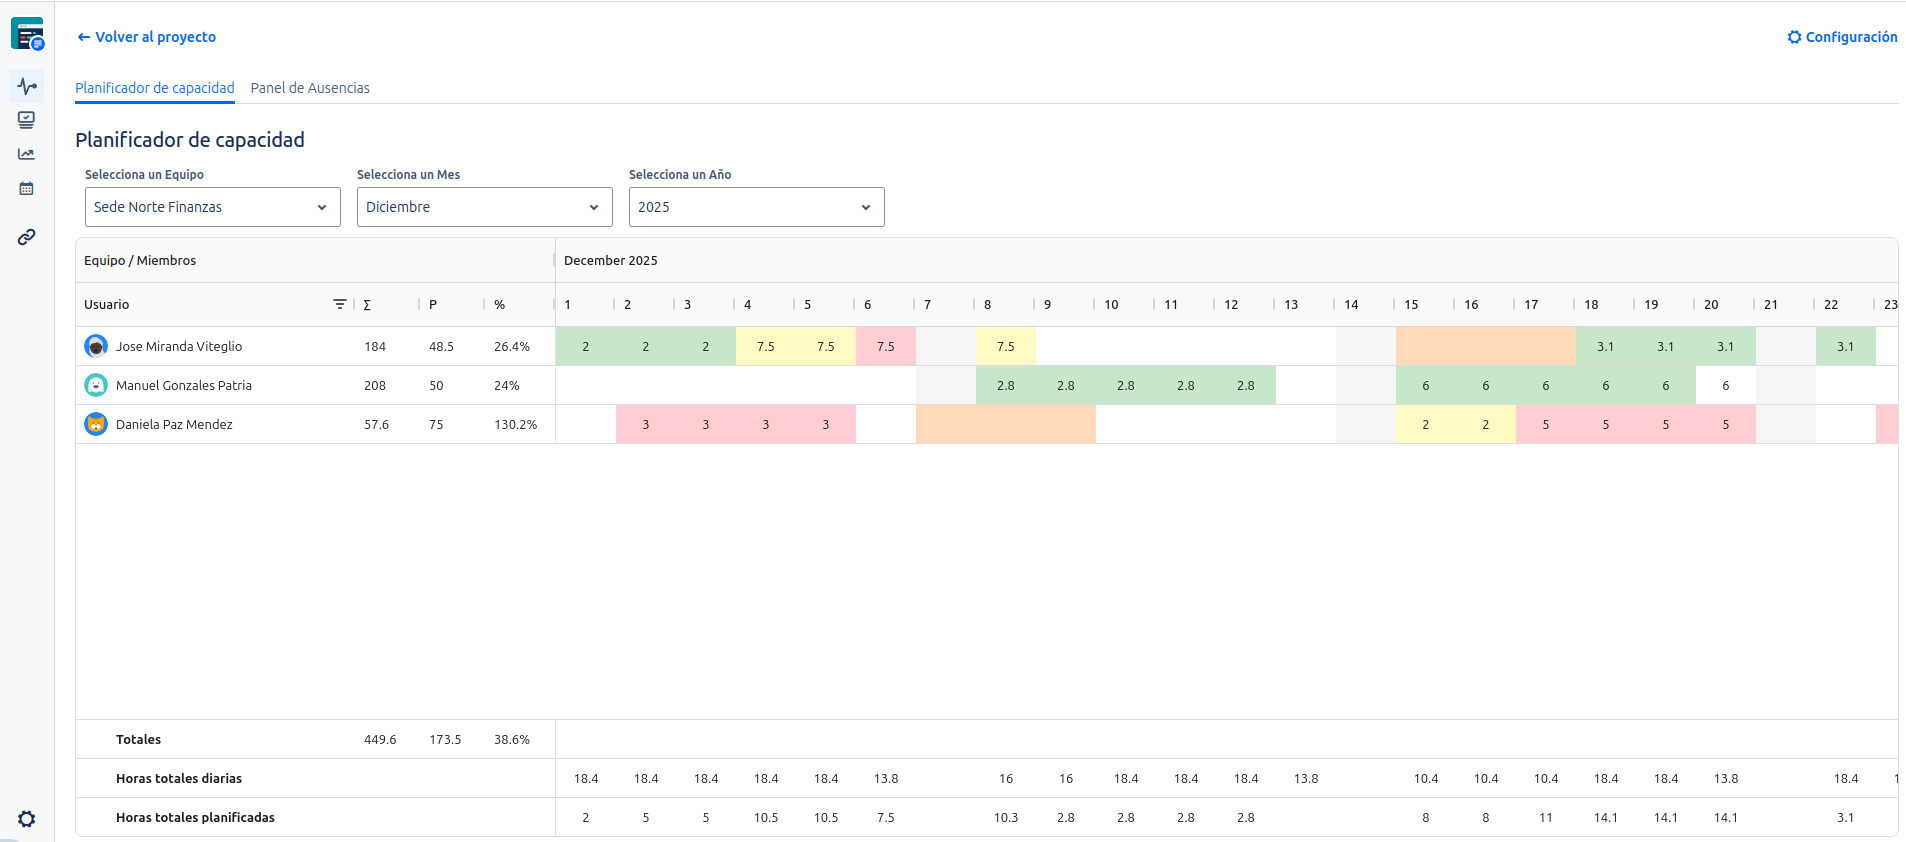Open the trend chart reports icon
This screenshot has width=1906, height=842.
(x=27, y=154)
